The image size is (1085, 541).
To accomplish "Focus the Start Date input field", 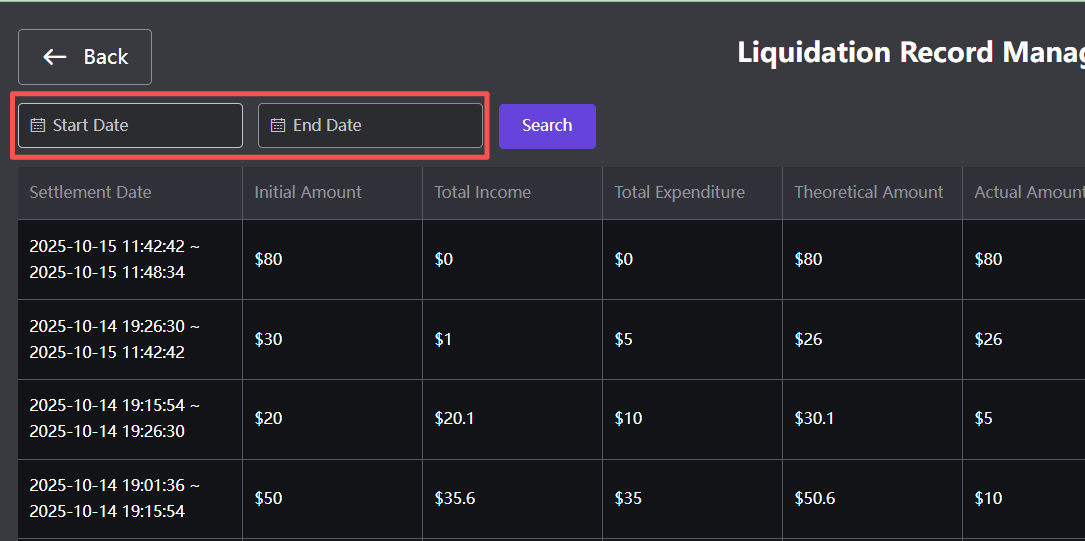I will 140,126.
